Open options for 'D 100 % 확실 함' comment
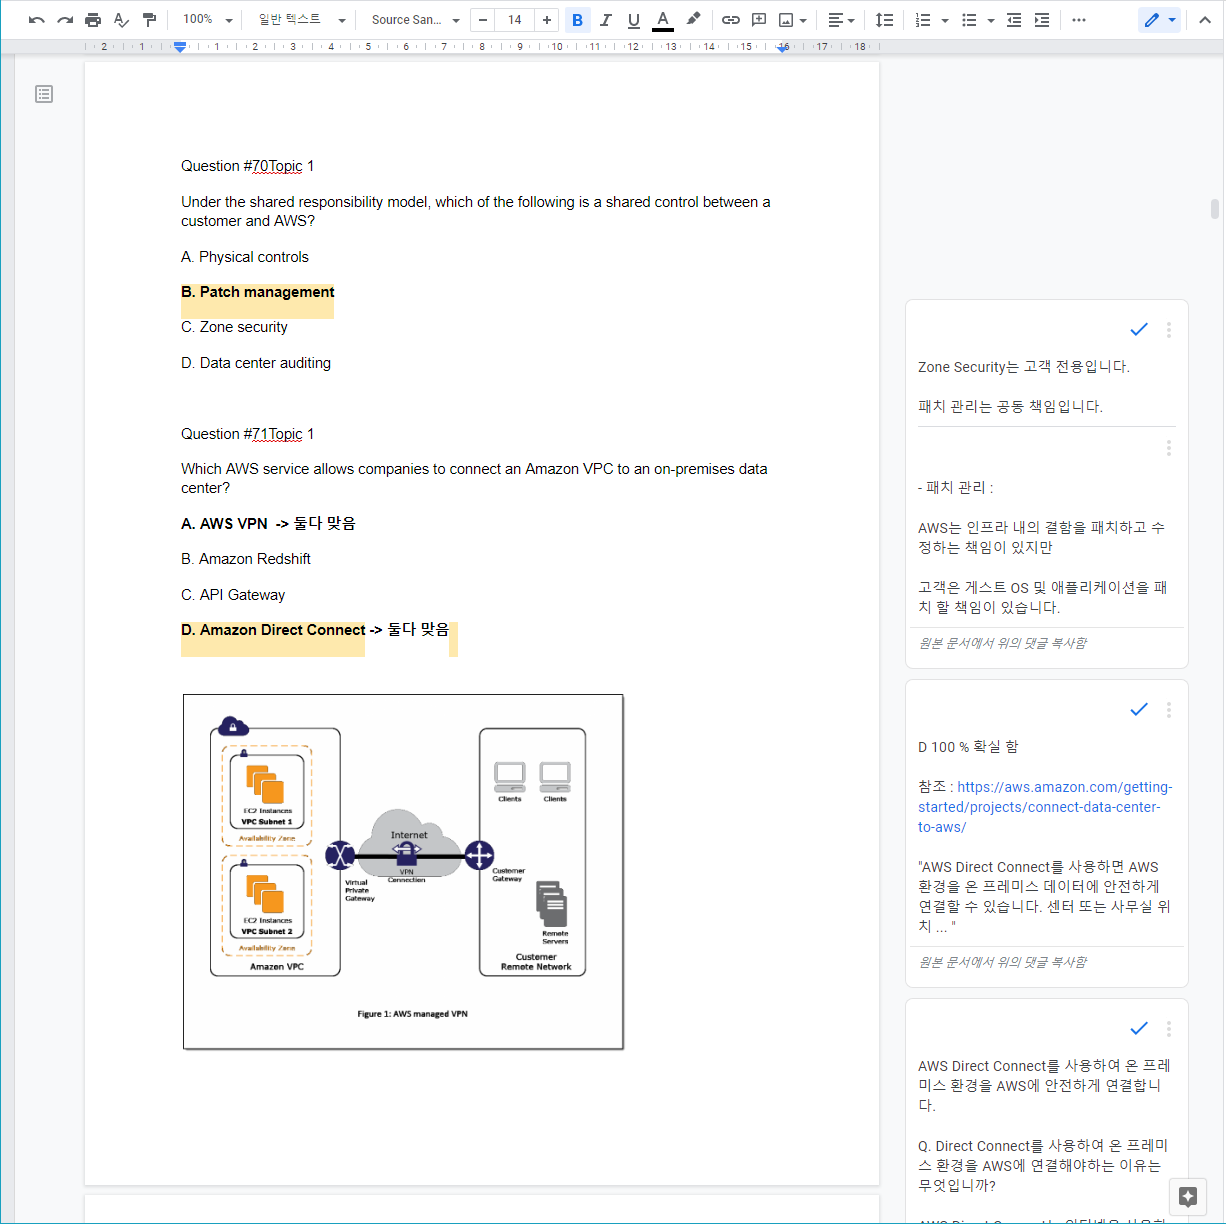Viewport: 1226px width, 1224px height. point(1168,709)
